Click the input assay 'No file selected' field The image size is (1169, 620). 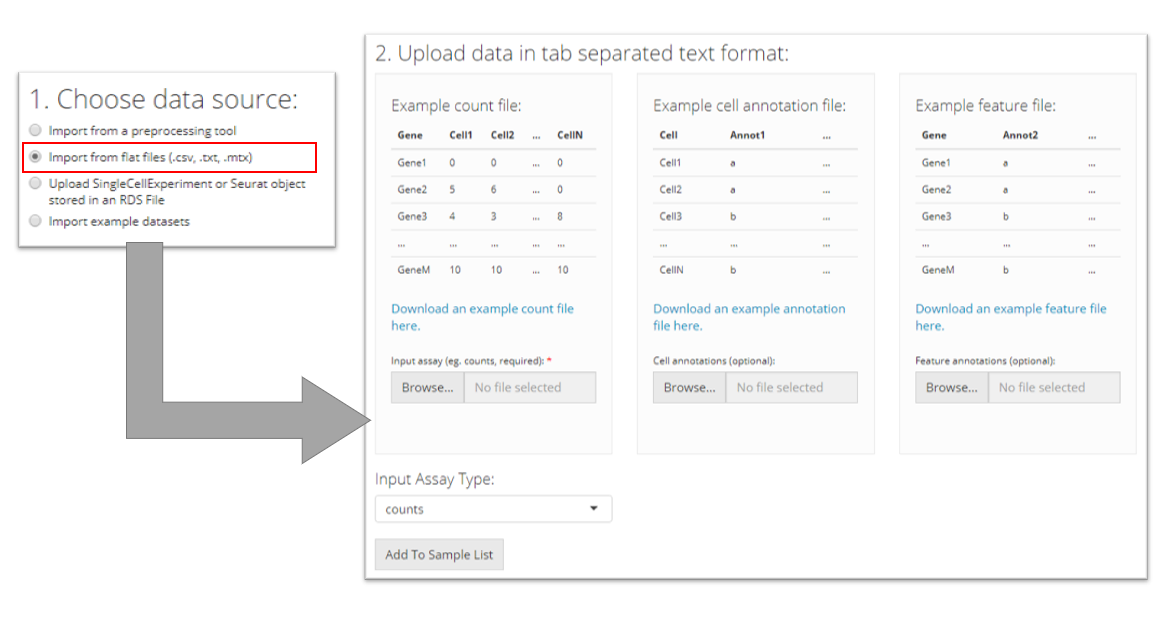point(529,388)
